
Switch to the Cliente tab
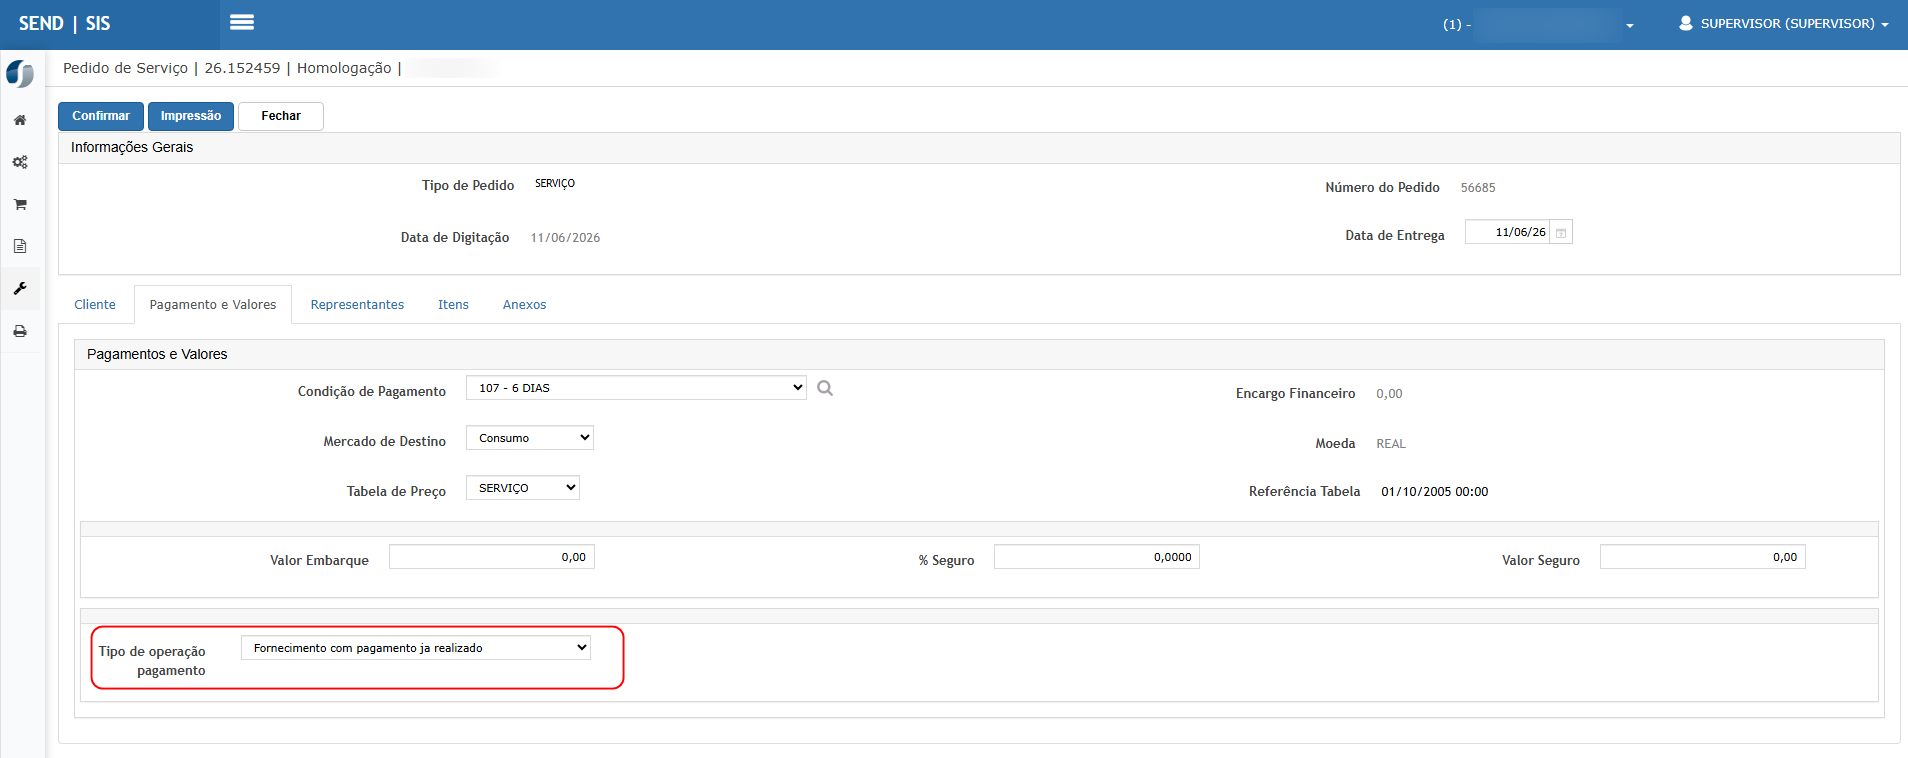tap(95, 305)
